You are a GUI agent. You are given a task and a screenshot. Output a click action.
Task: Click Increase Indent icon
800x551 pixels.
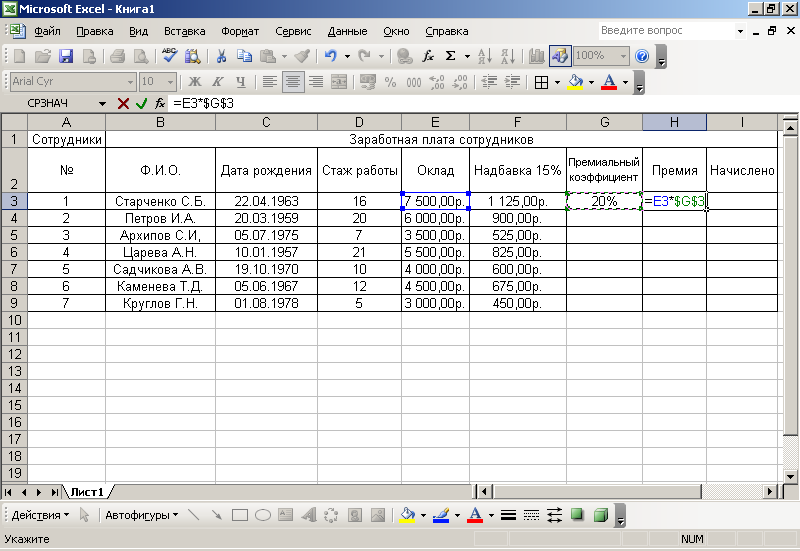512,82
